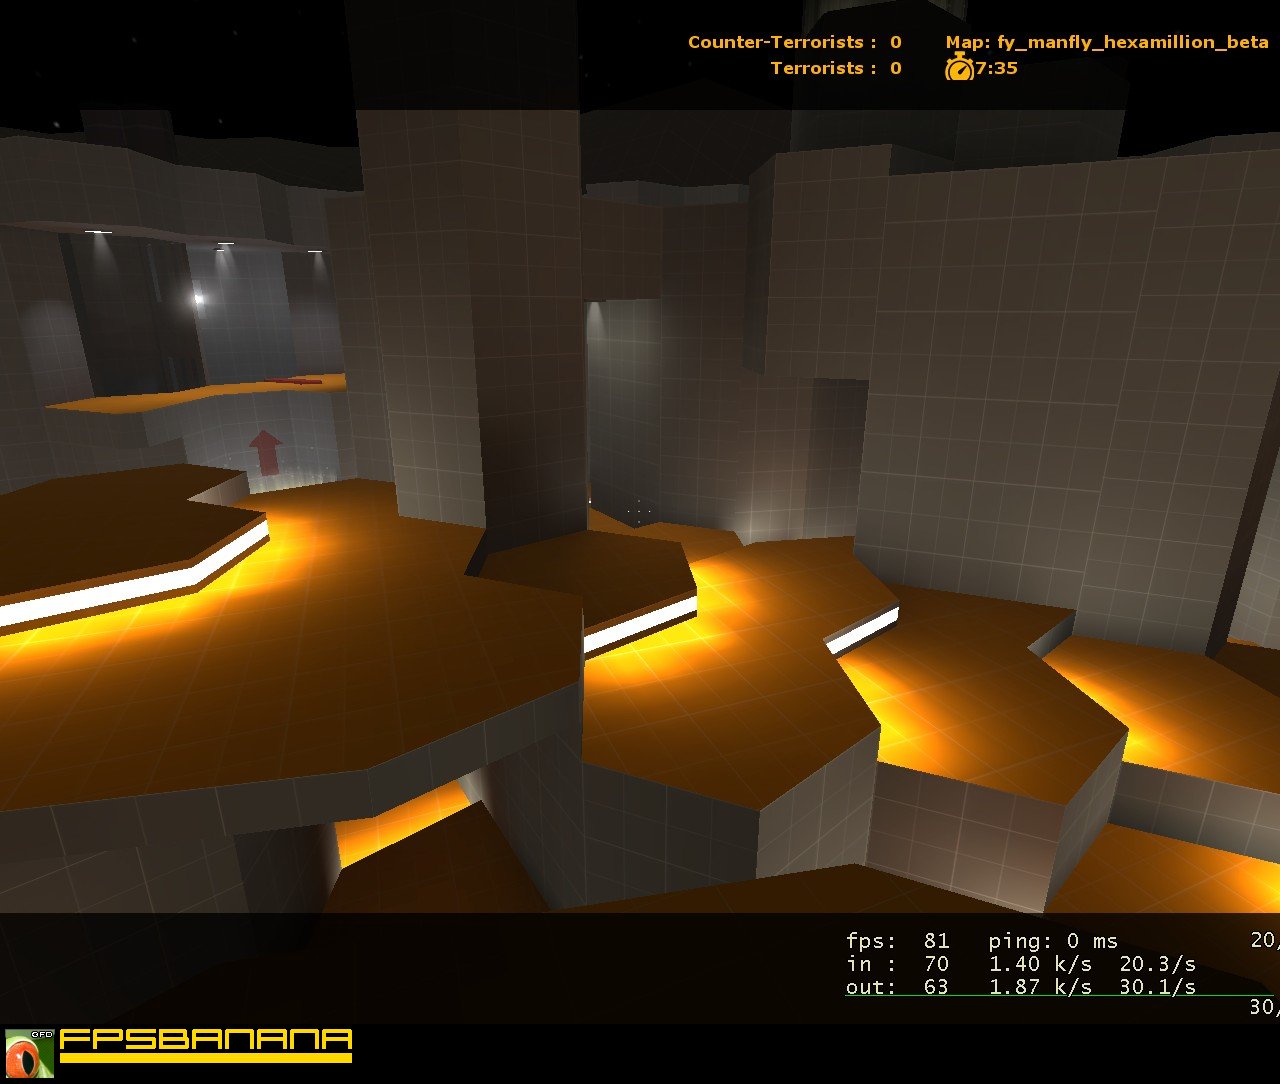Click the white light strip below center pillar

[x=640, y=627]
